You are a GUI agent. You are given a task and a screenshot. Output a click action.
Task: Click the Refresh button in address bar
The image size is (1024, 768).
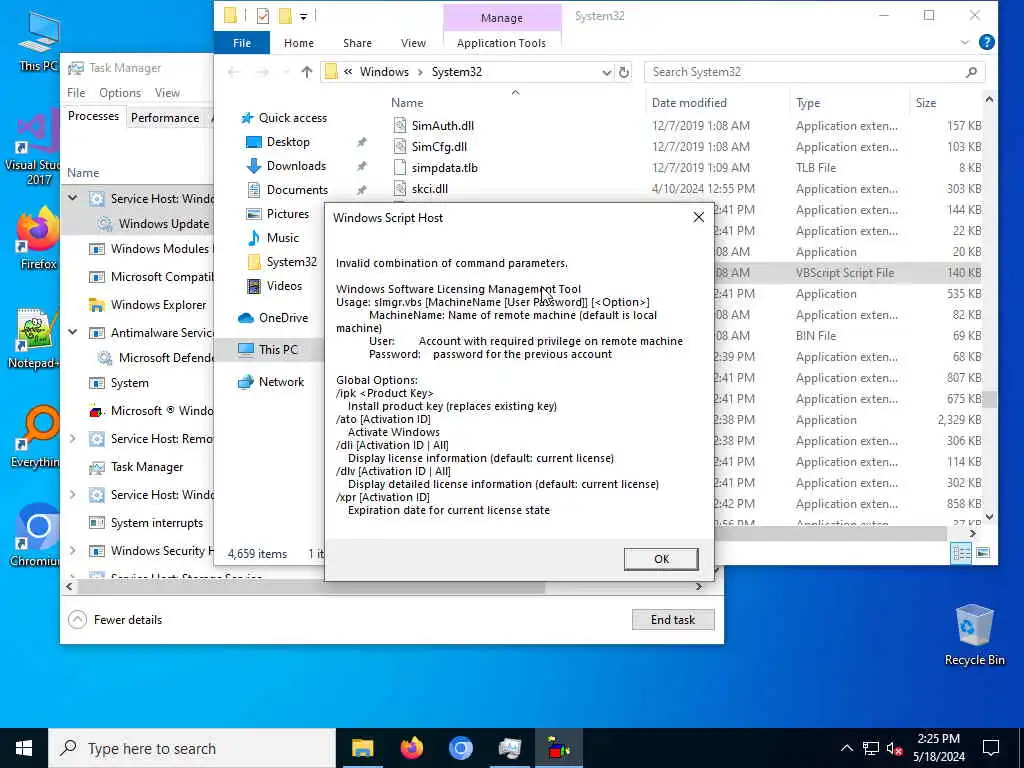tap(624, 72)
